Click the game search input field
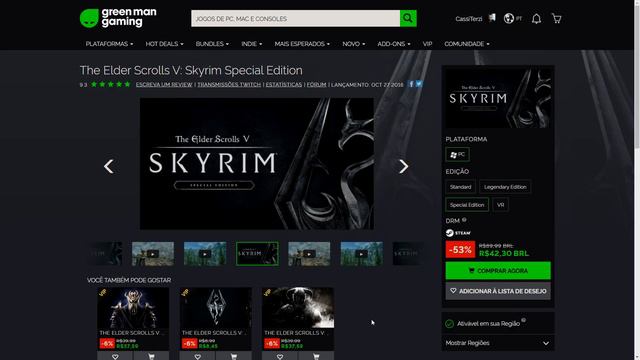The image size is (640, 360). point(296,18)
